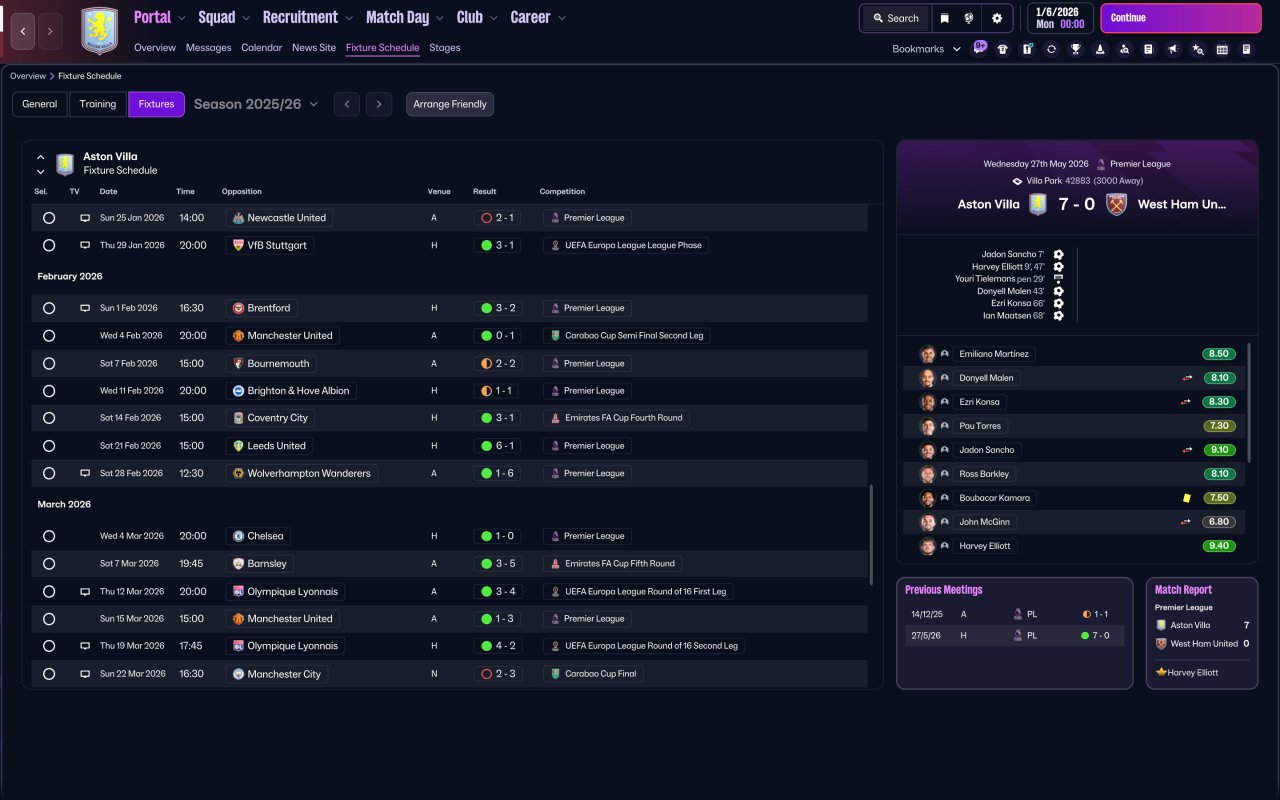Screen dimensions: 1280x800
Task: Open the News Site sub-tab
Action: click(314, 48)
